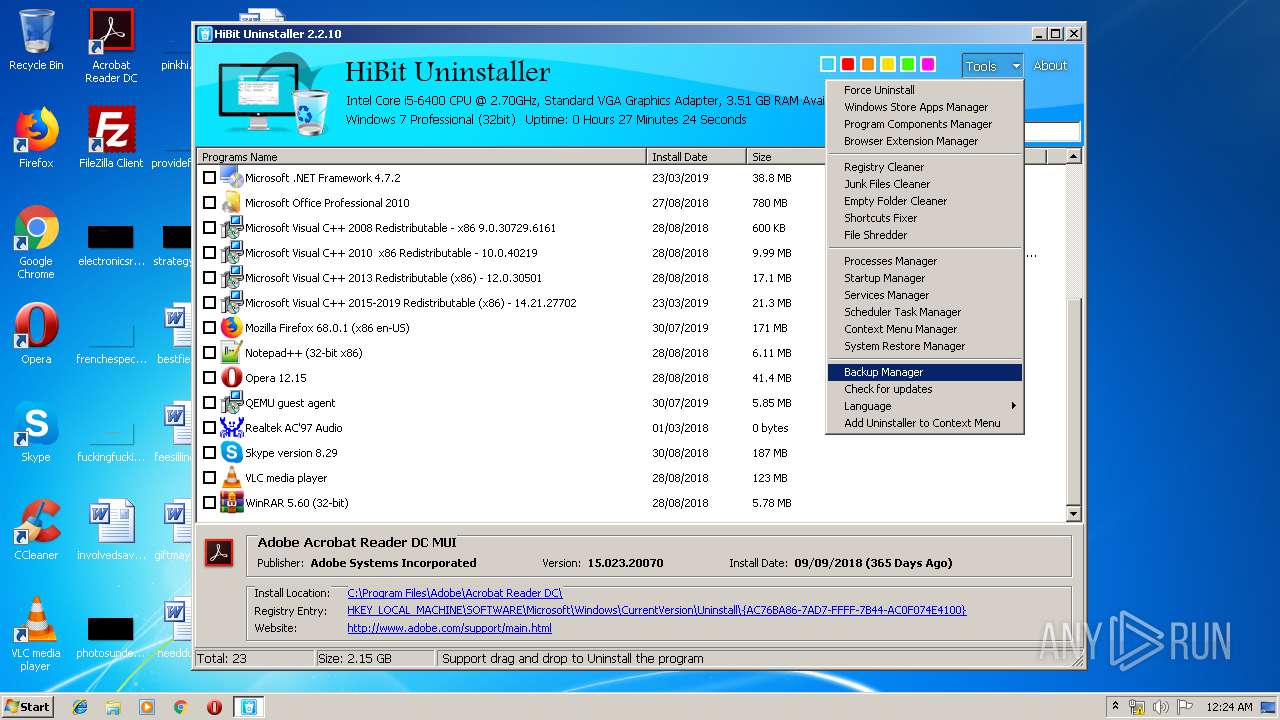Open Acrobat Reader DC desktop shortcut

pyautogui.click(x=111, y=46)
